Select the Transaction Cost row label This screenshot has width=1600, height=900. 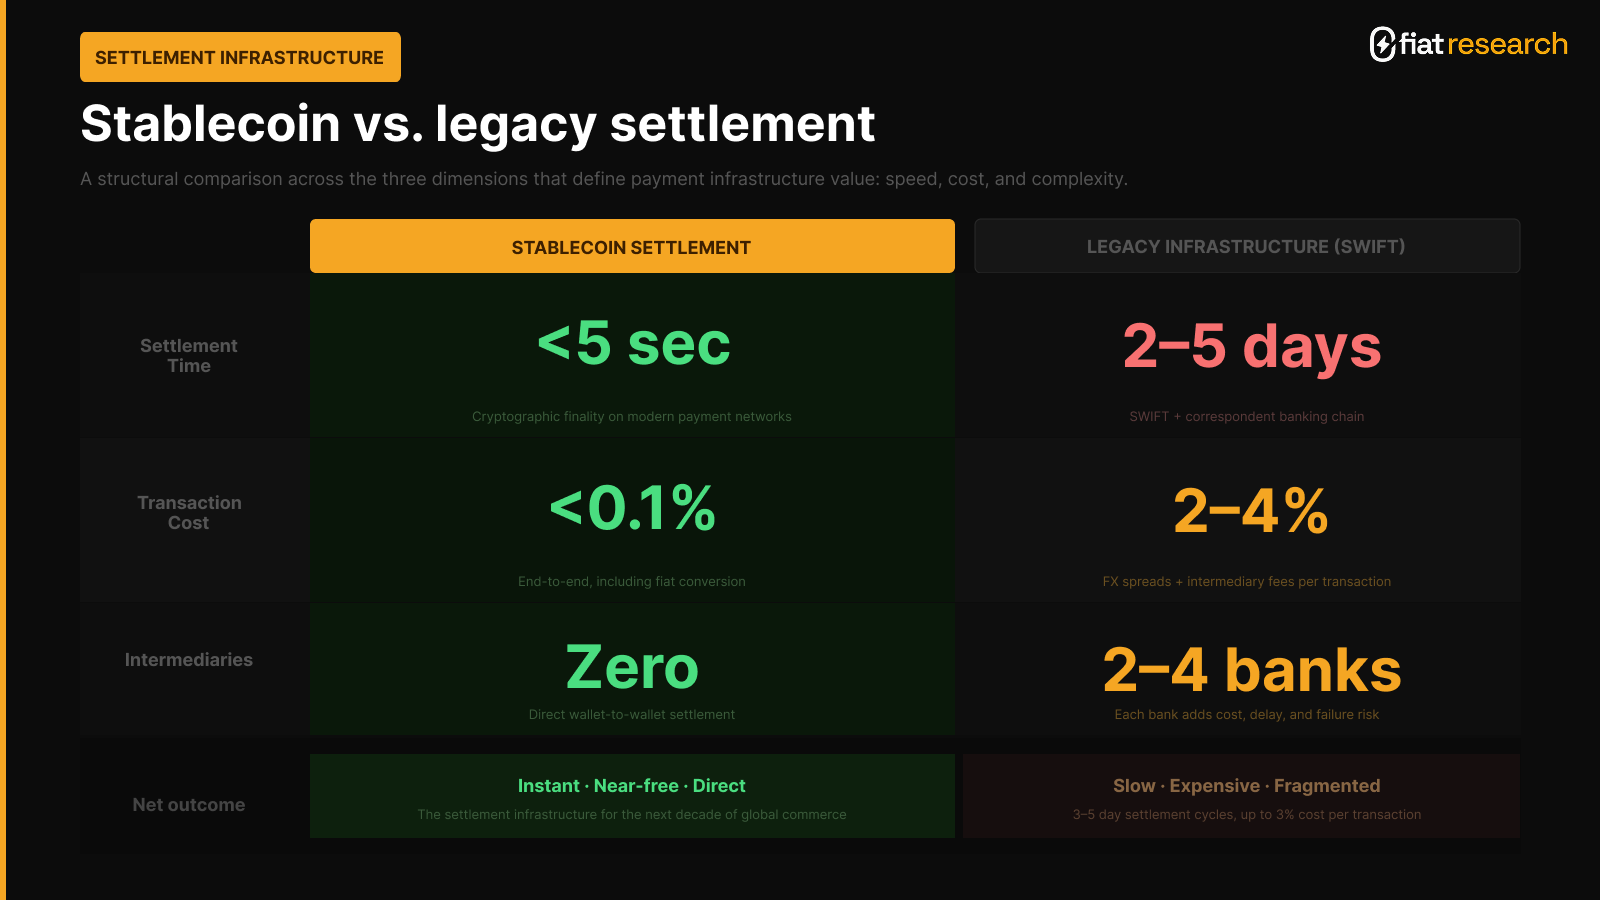click(189, 512)
